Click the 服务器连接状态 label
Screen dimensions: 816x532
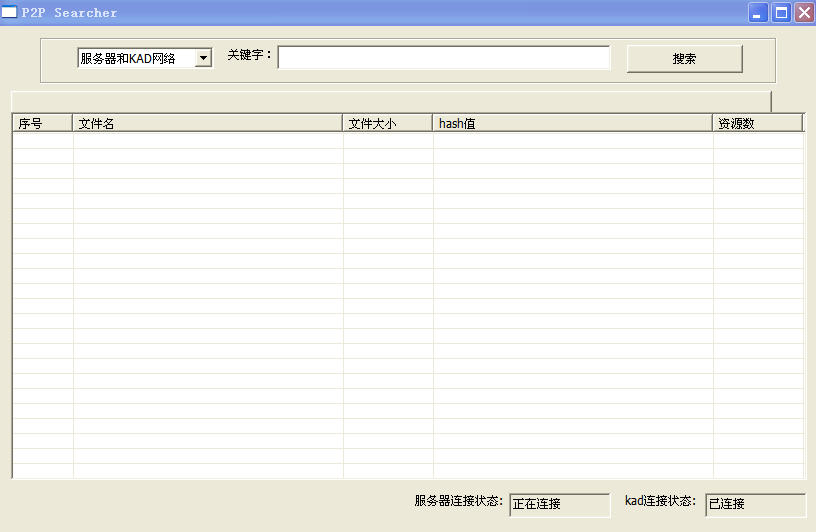point(458,501)
